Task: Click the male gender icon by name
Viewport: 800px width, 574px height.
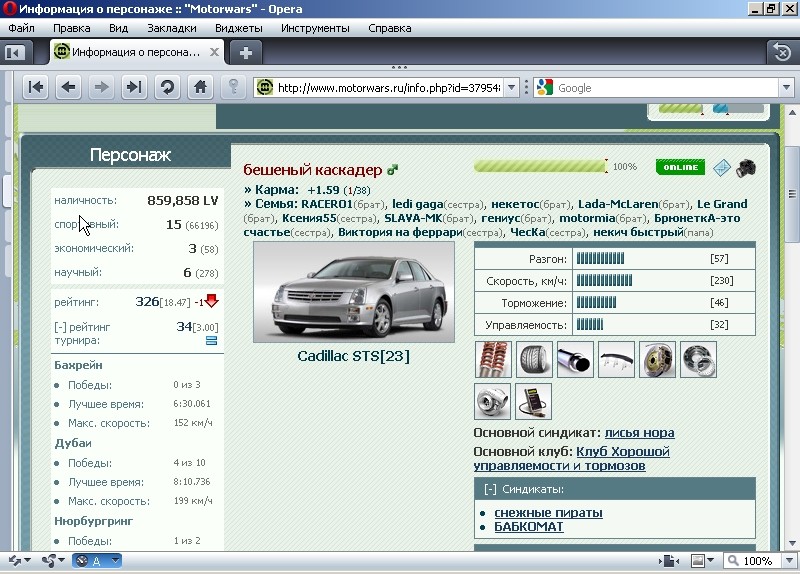Action: tap(392, 170)
